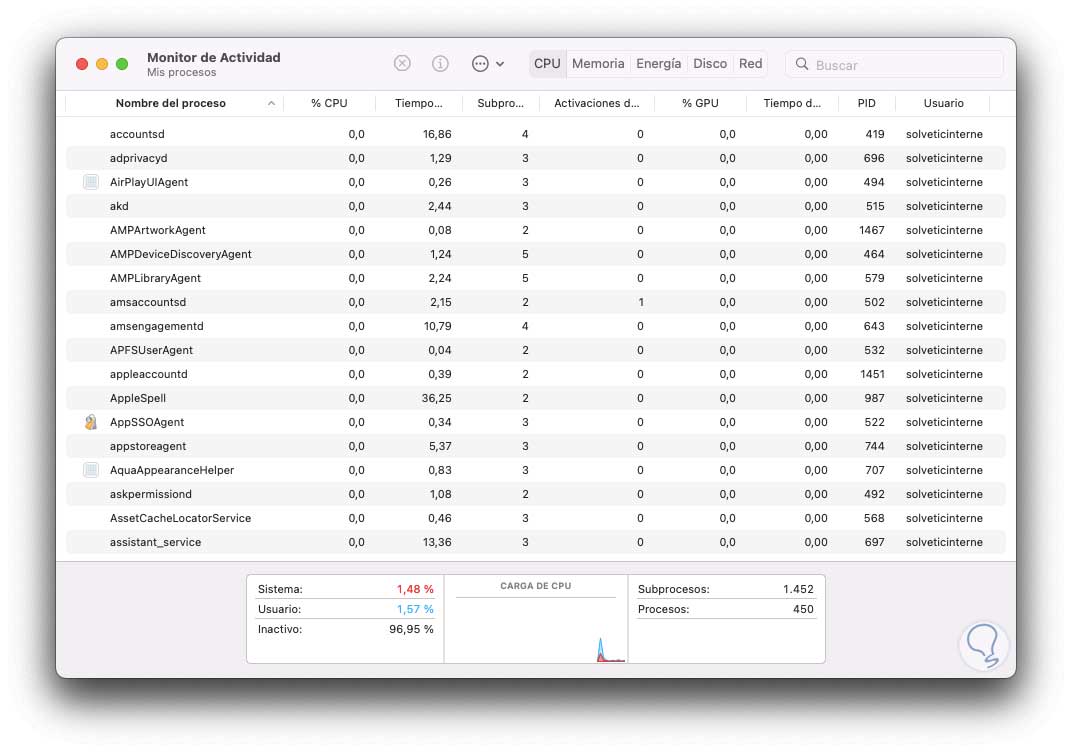1072x752 pixels.
Task: Sort by PID column header
Action: pyautogui.click(x=866, y=103)
